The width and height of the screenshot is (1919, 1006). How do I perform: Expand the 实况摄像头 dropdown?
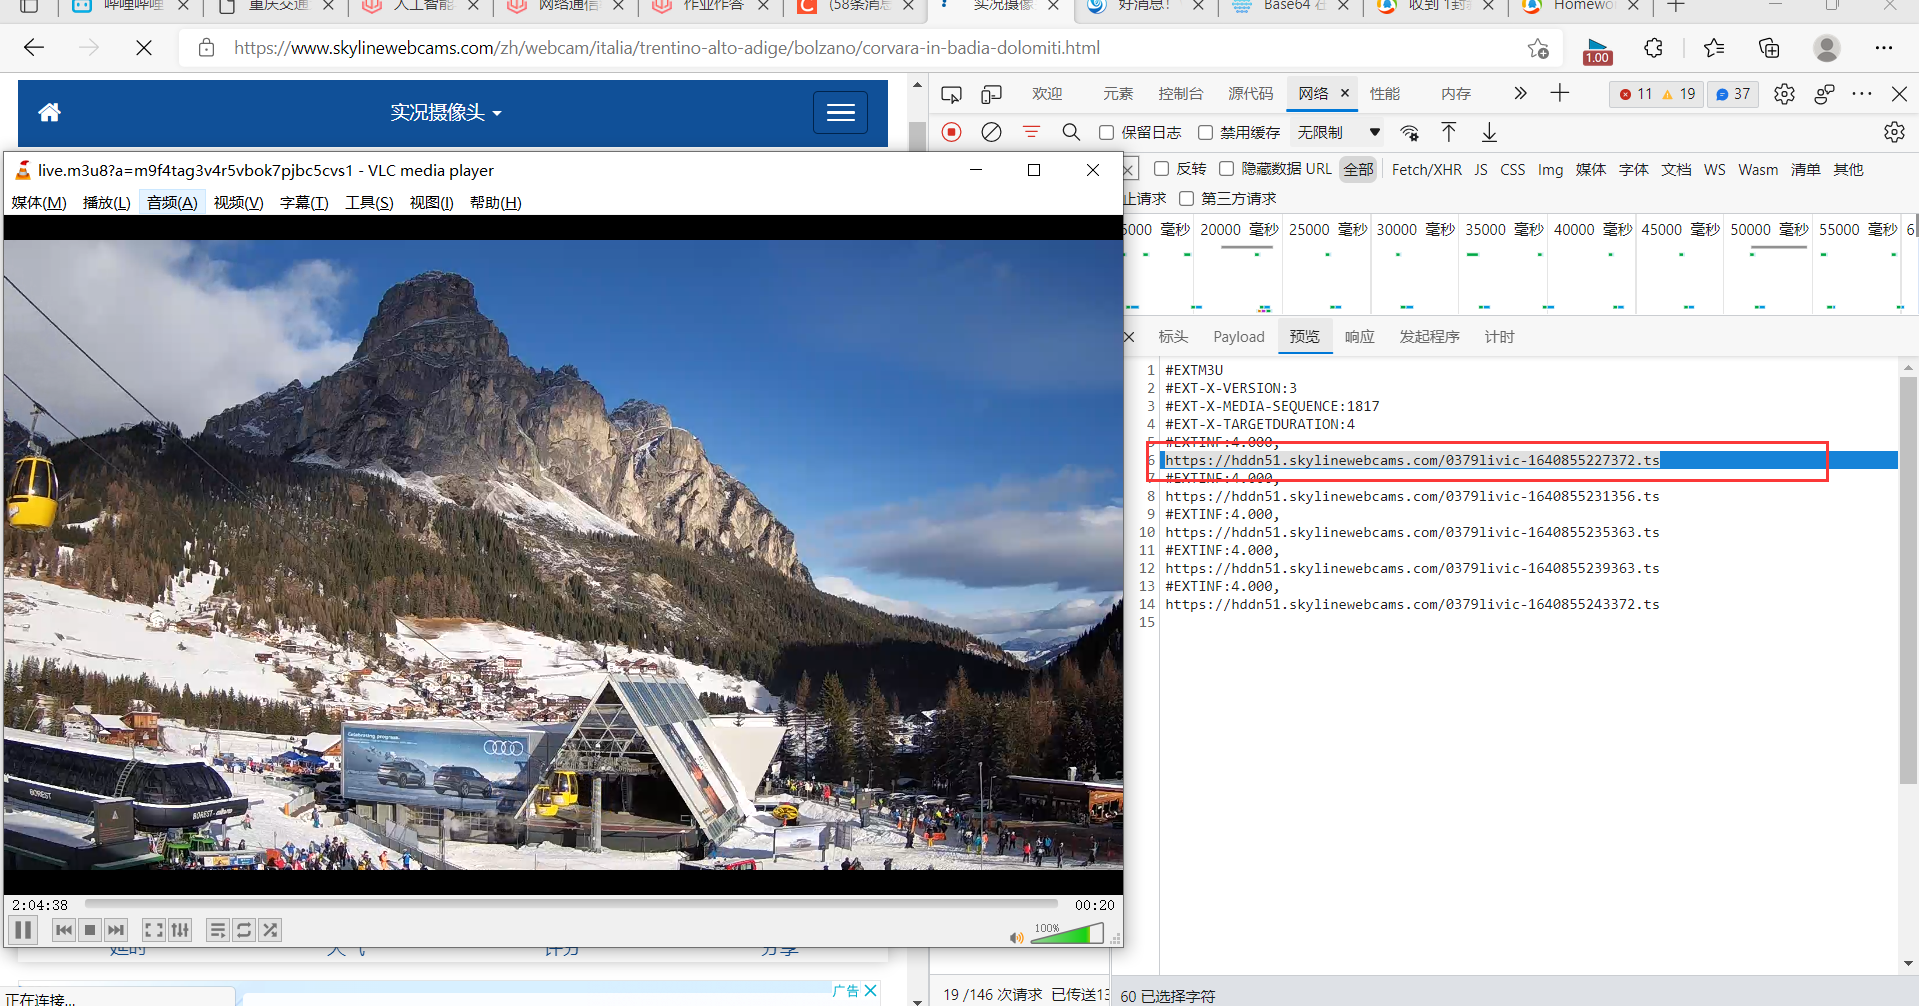coord(445,113)
